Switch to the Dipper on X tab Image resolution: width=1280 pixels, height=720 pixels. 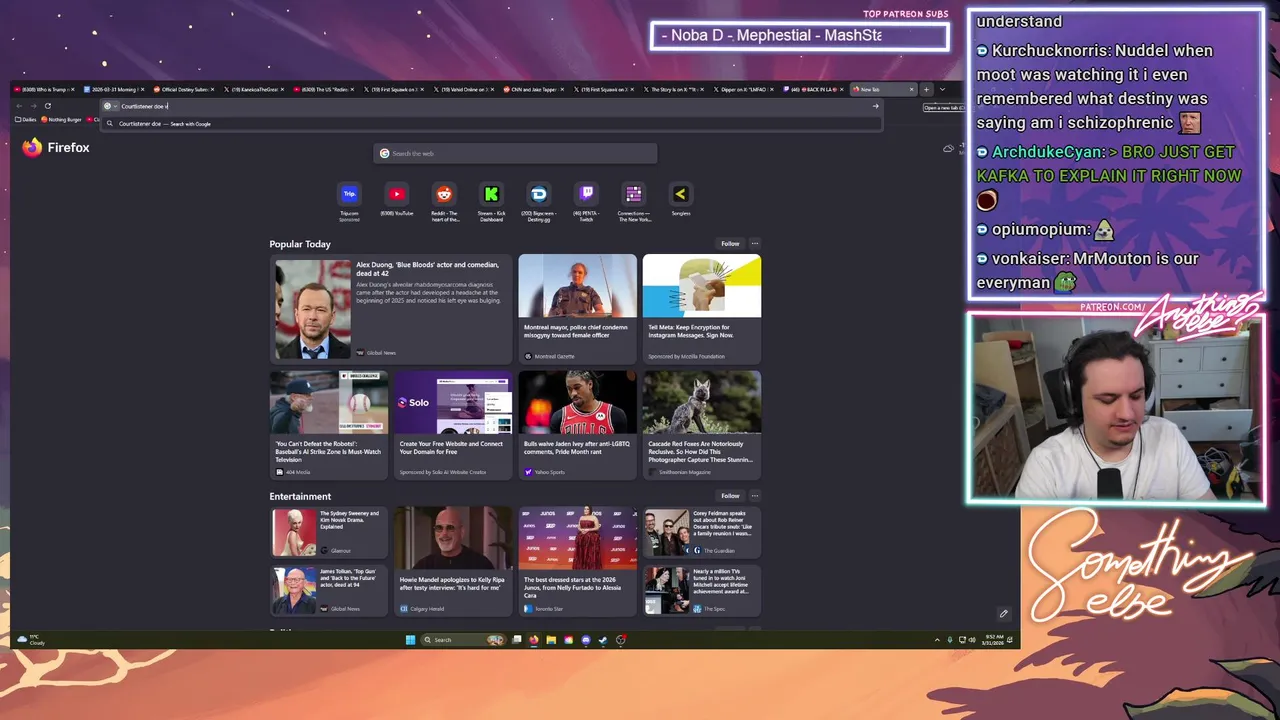[745, 89]
